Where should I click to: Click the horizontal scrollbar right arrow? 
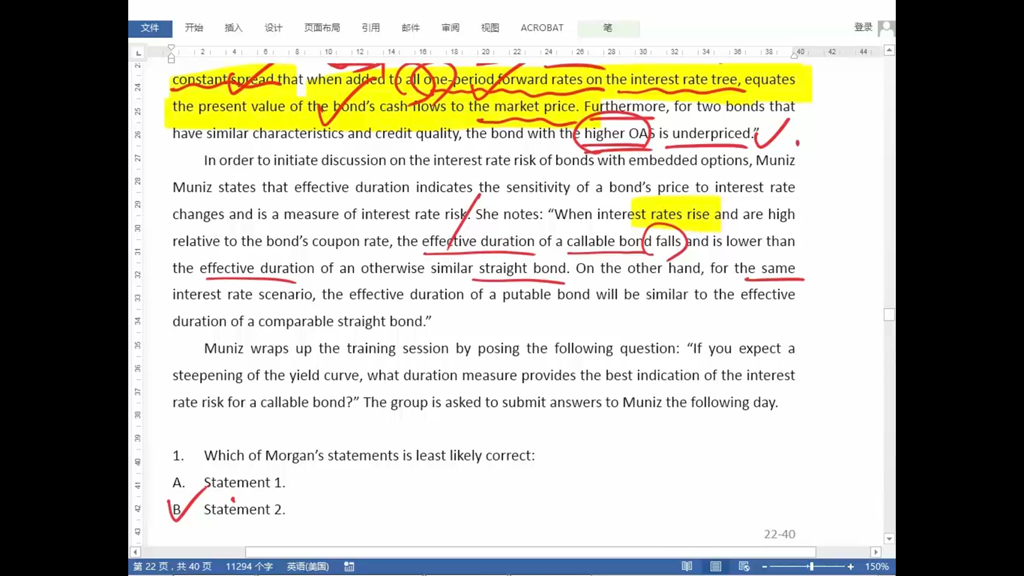pos(876,552)
